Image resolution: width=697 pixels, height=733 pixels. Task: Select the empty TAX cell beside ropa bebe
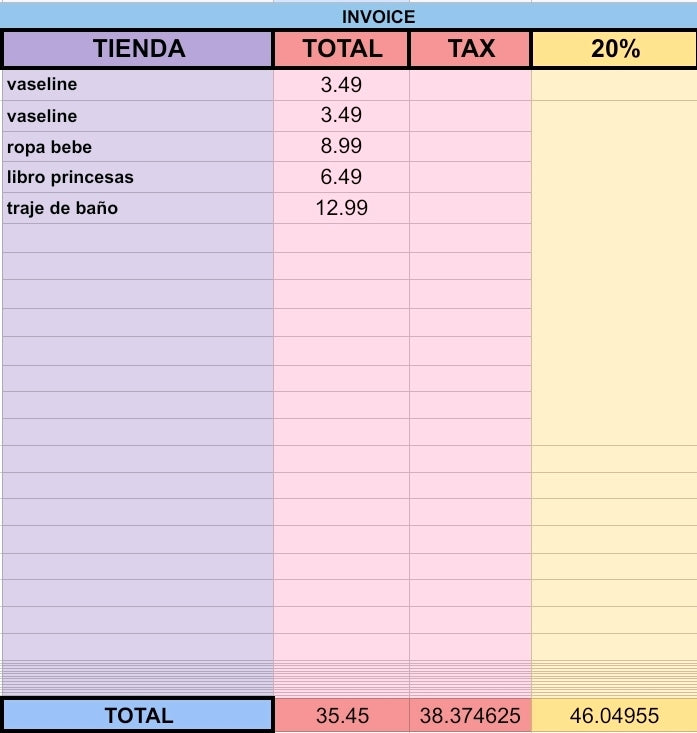click(470, 147)
